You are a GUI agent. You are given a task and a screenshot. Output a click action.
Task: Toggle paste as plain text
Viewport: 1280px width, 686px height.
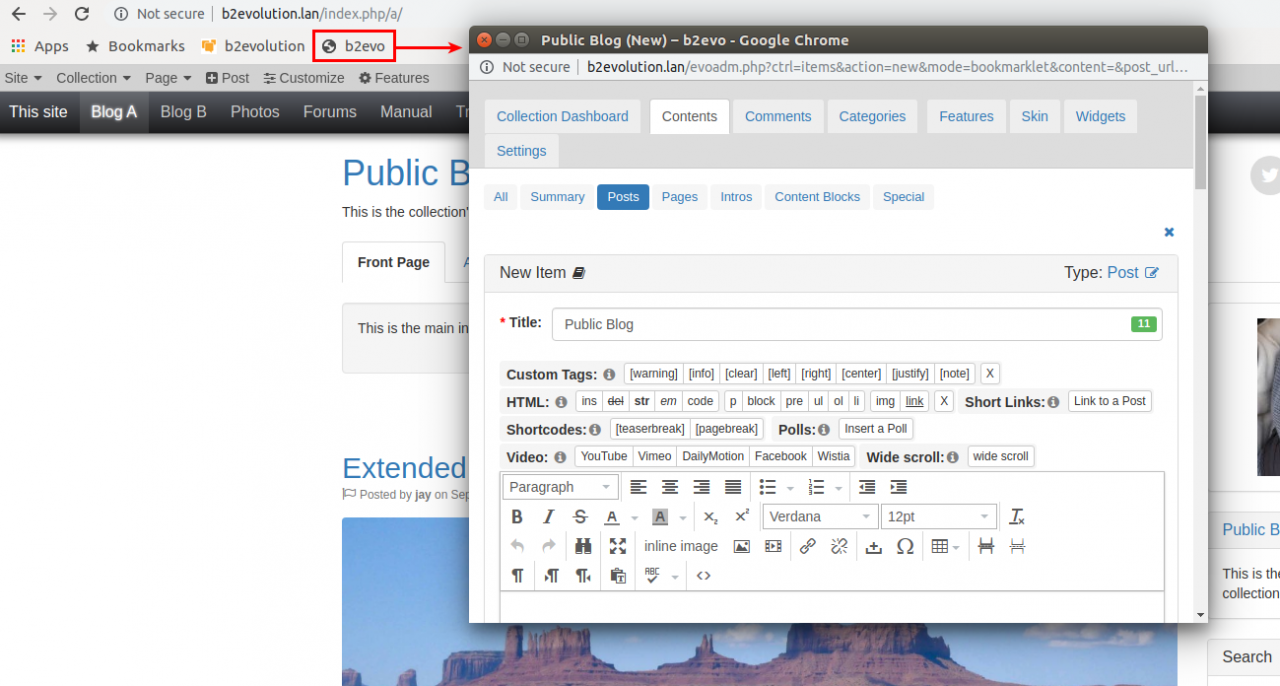(618, 576)
